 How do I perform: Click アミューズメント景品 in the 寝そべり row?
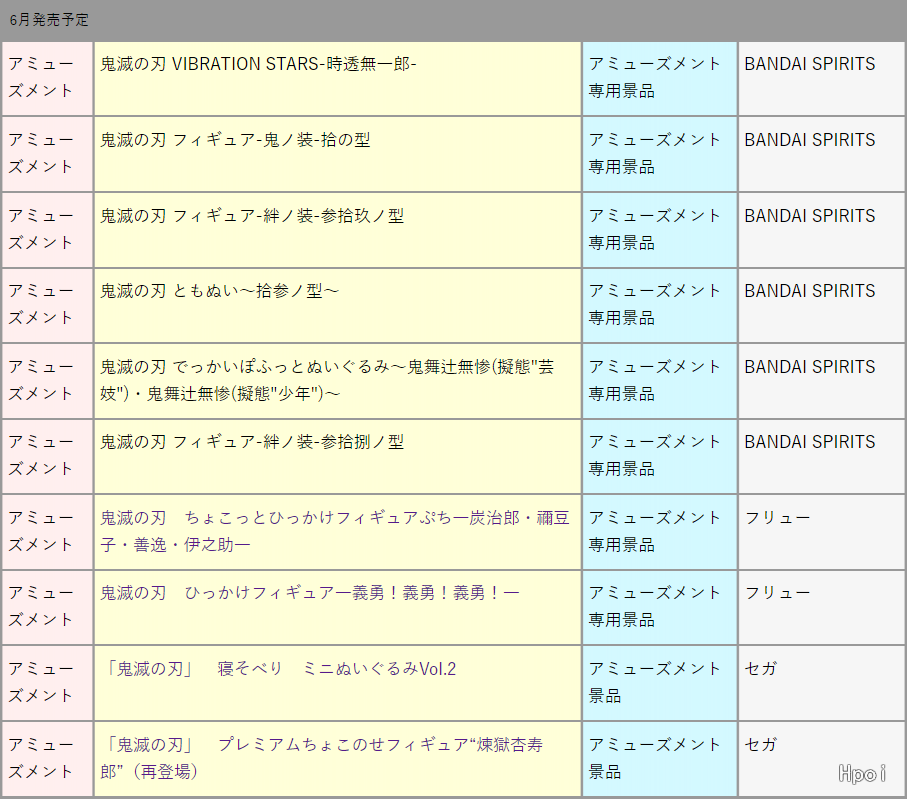click(x=655, y=682)
